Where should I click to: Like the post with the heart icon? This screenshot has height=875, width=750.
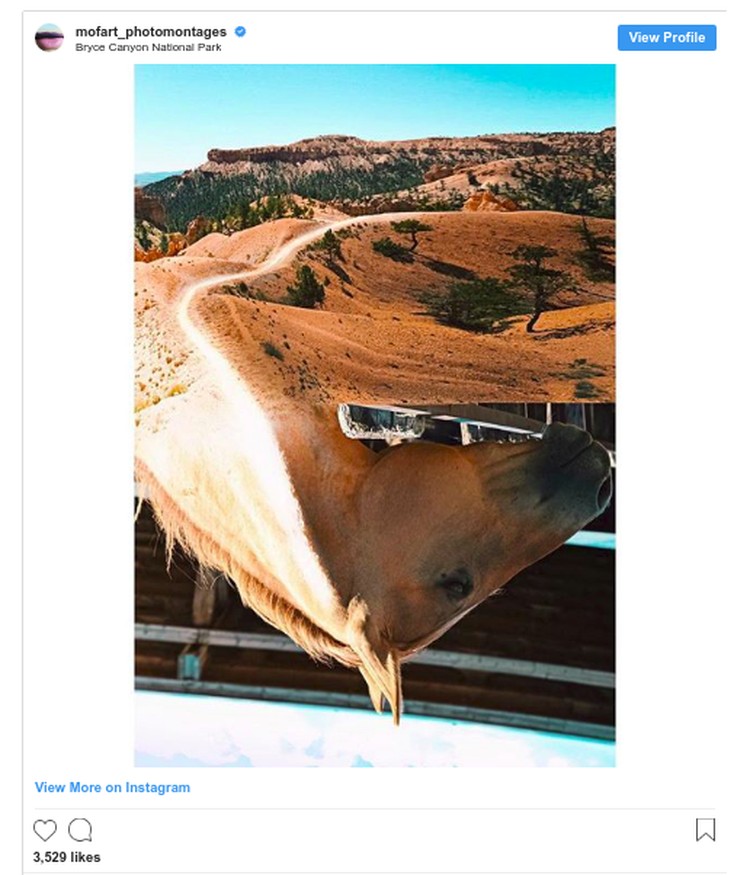pos(45,830)
